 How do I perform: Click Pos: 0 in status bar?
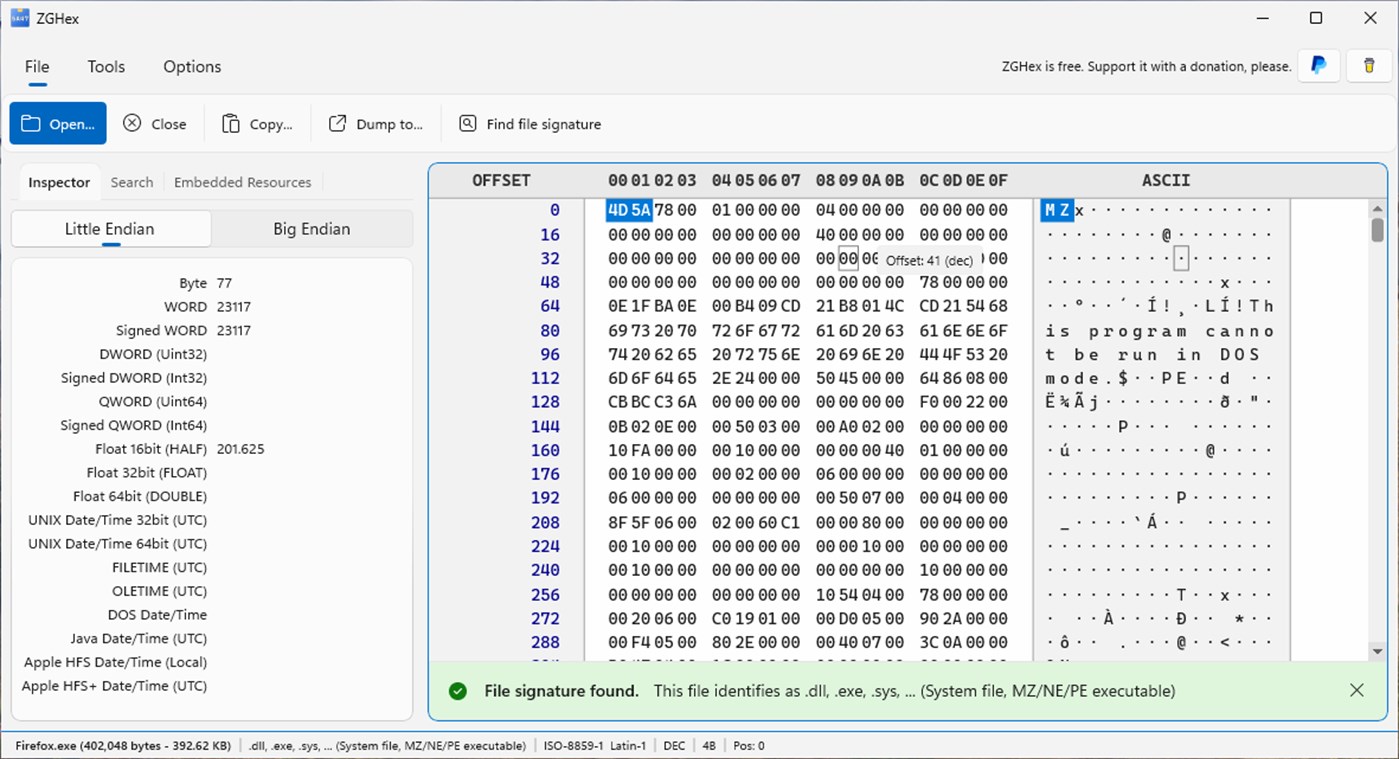click(x=748, y=745)
